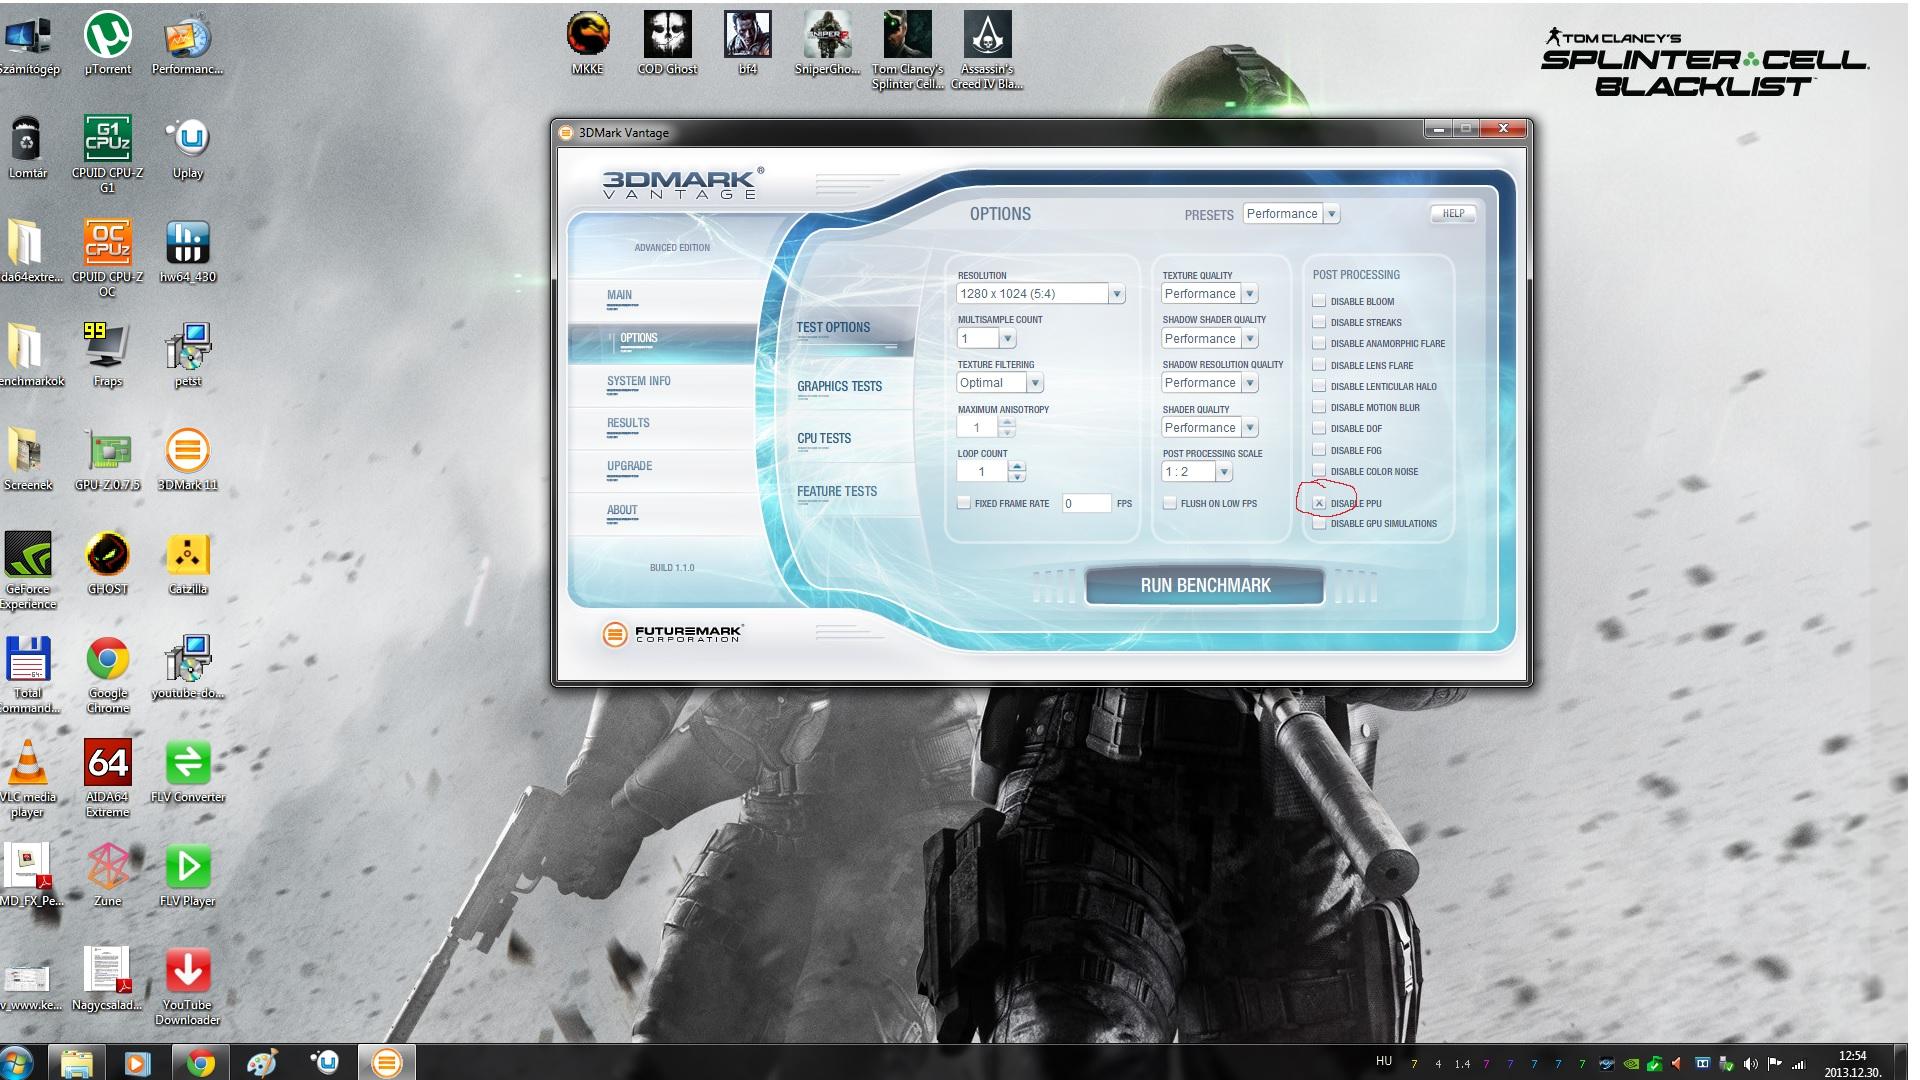Toggle the Disable Anamorphic Flare checkbox
The width and height of the screenshot is (1920, 1080).
[1319, 343]
